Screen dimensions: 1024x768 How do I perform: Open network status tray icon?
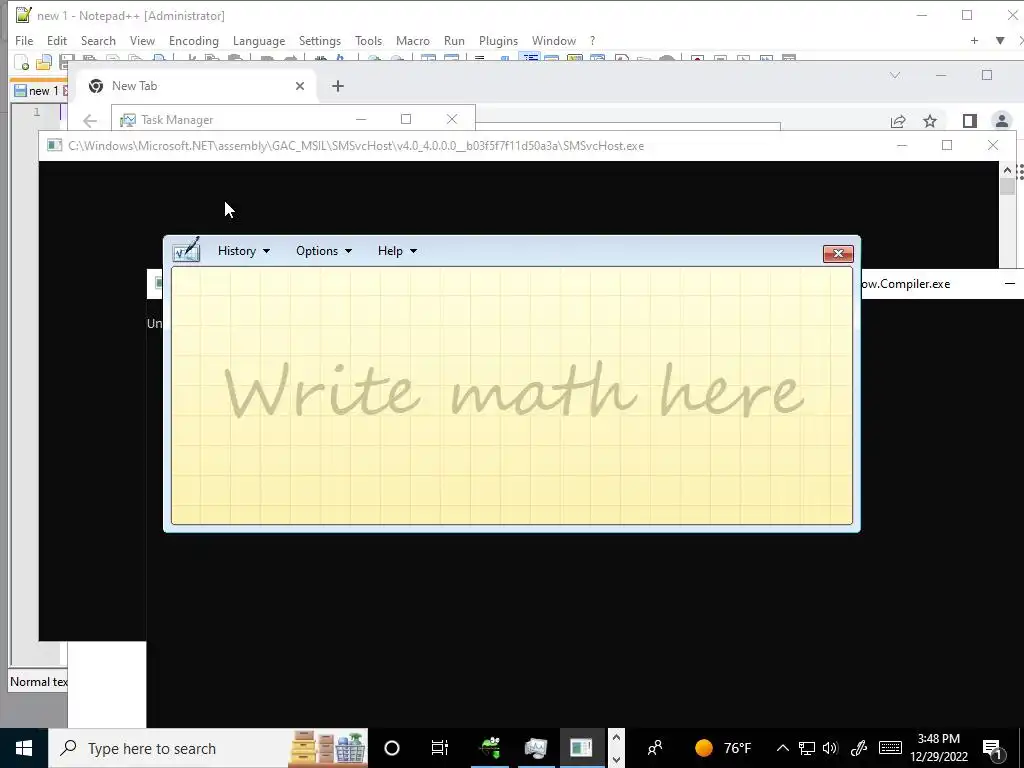807,748
